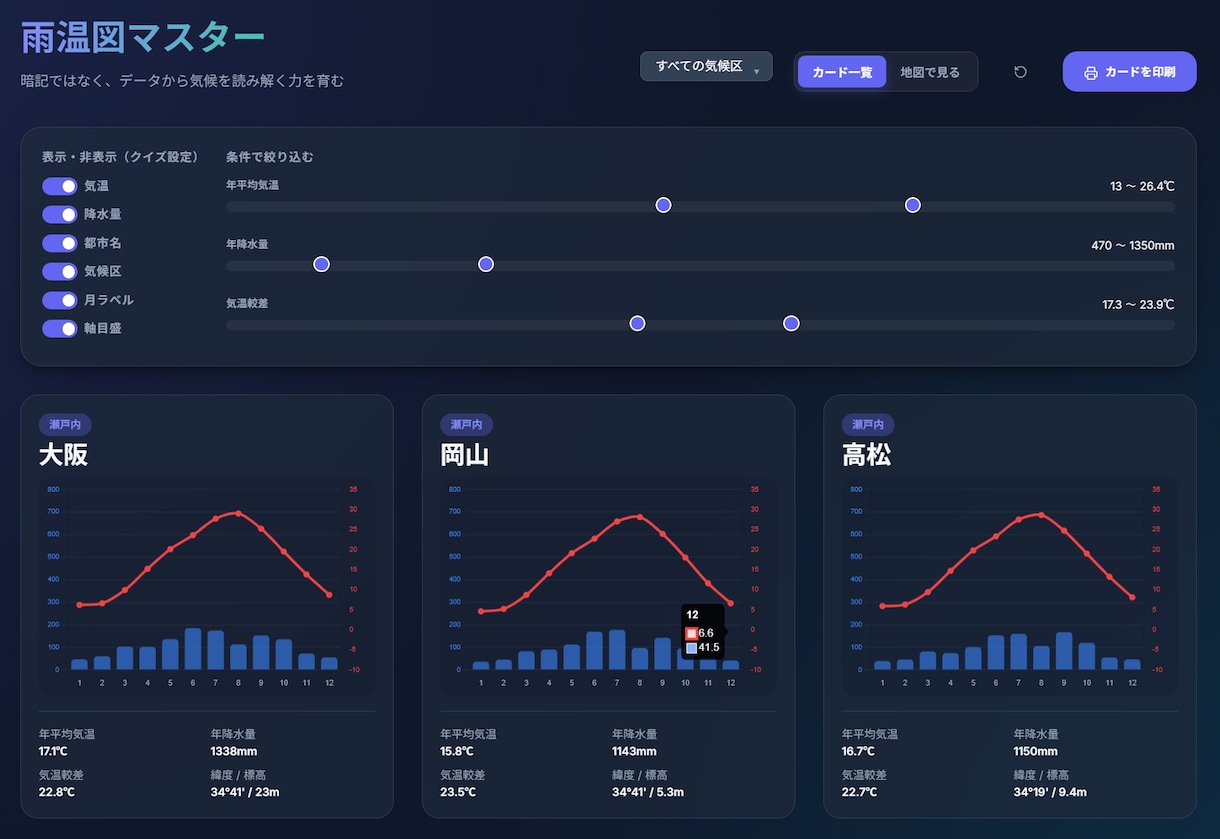Click the 470 ~ 1350mm range readout
Screen dimensions: 1220x839
1133,245
